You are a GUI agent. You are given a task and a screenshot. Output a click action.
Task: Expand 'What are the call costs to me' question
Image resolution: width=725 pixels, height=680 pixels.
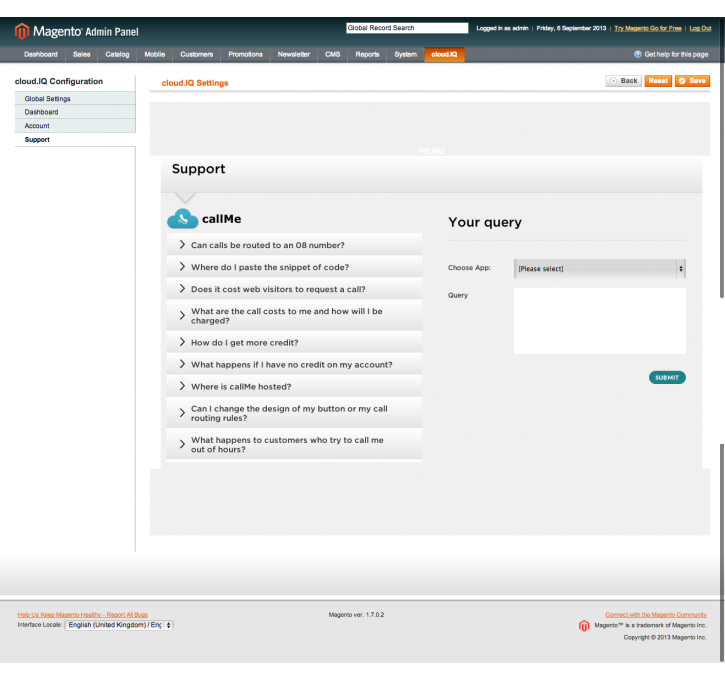[x=294, y=316]
